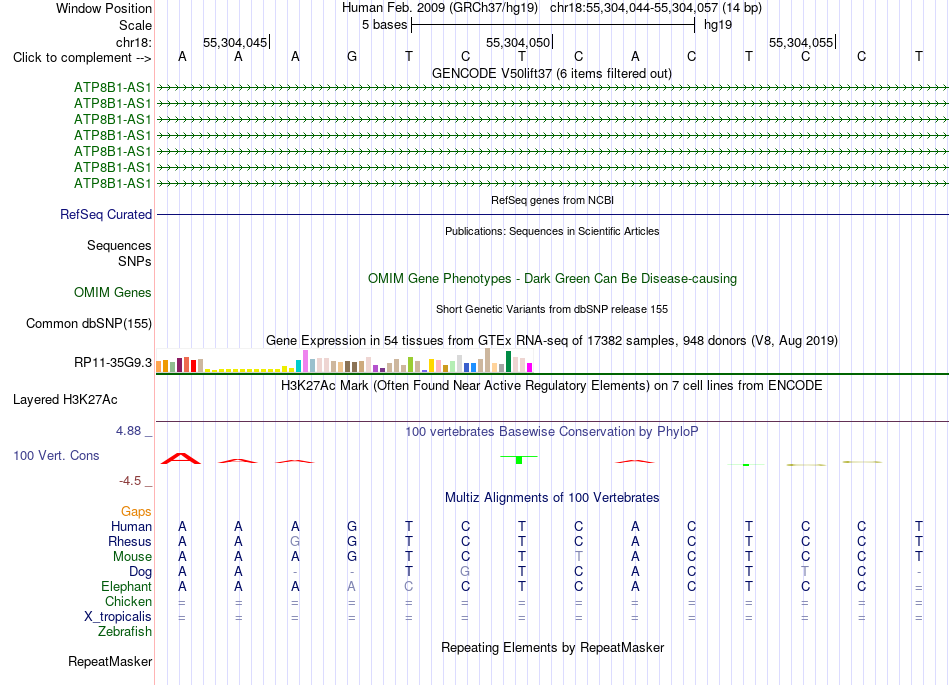Click the 4.88 PhyloP upper scale value
The height and width of the screenshot is (685, 950).
tap(128, 431)
